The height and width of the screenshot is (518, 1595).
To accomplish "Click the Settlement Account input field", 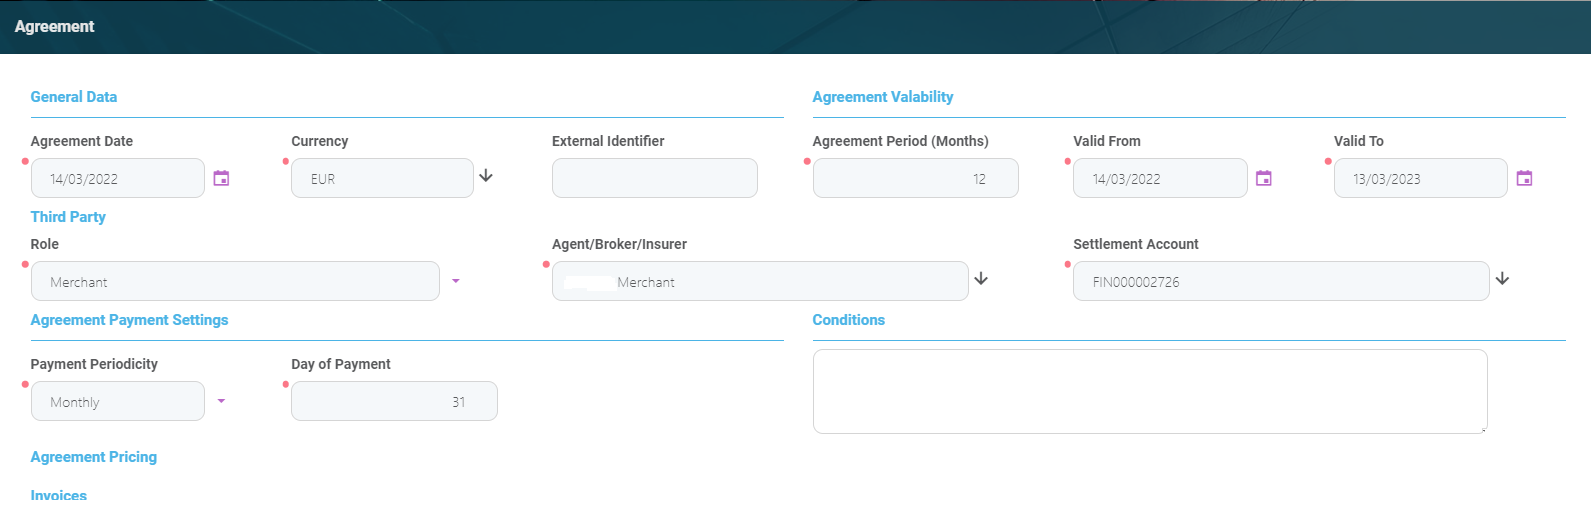I will pos(1280,281).
